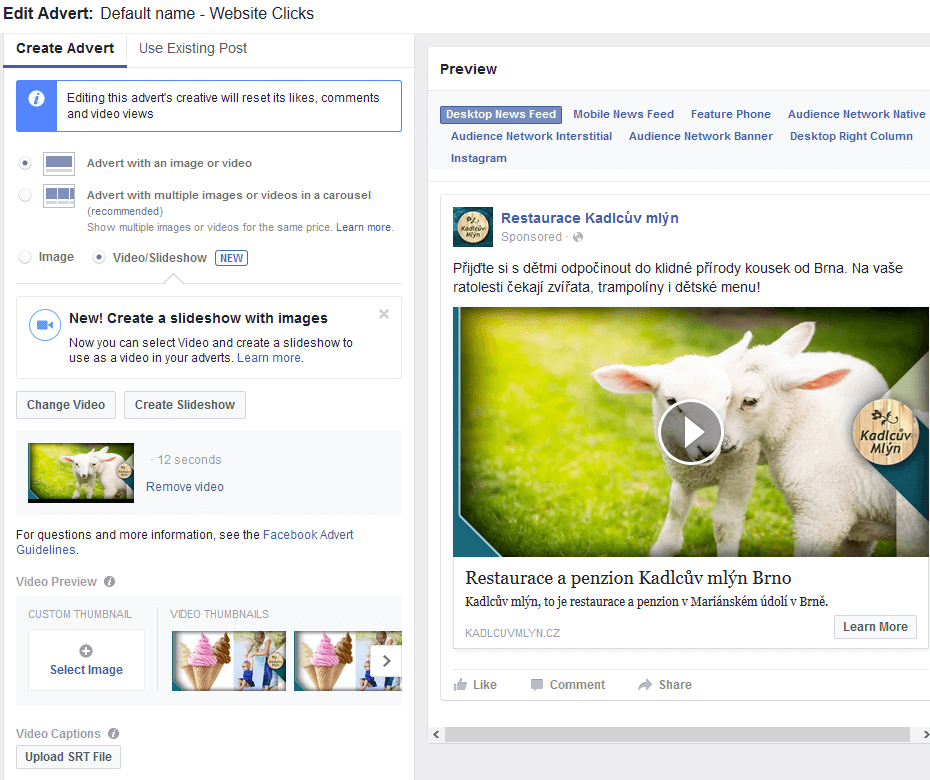Click the Kadlcův Mlýn logo in the video

(885, 432)
